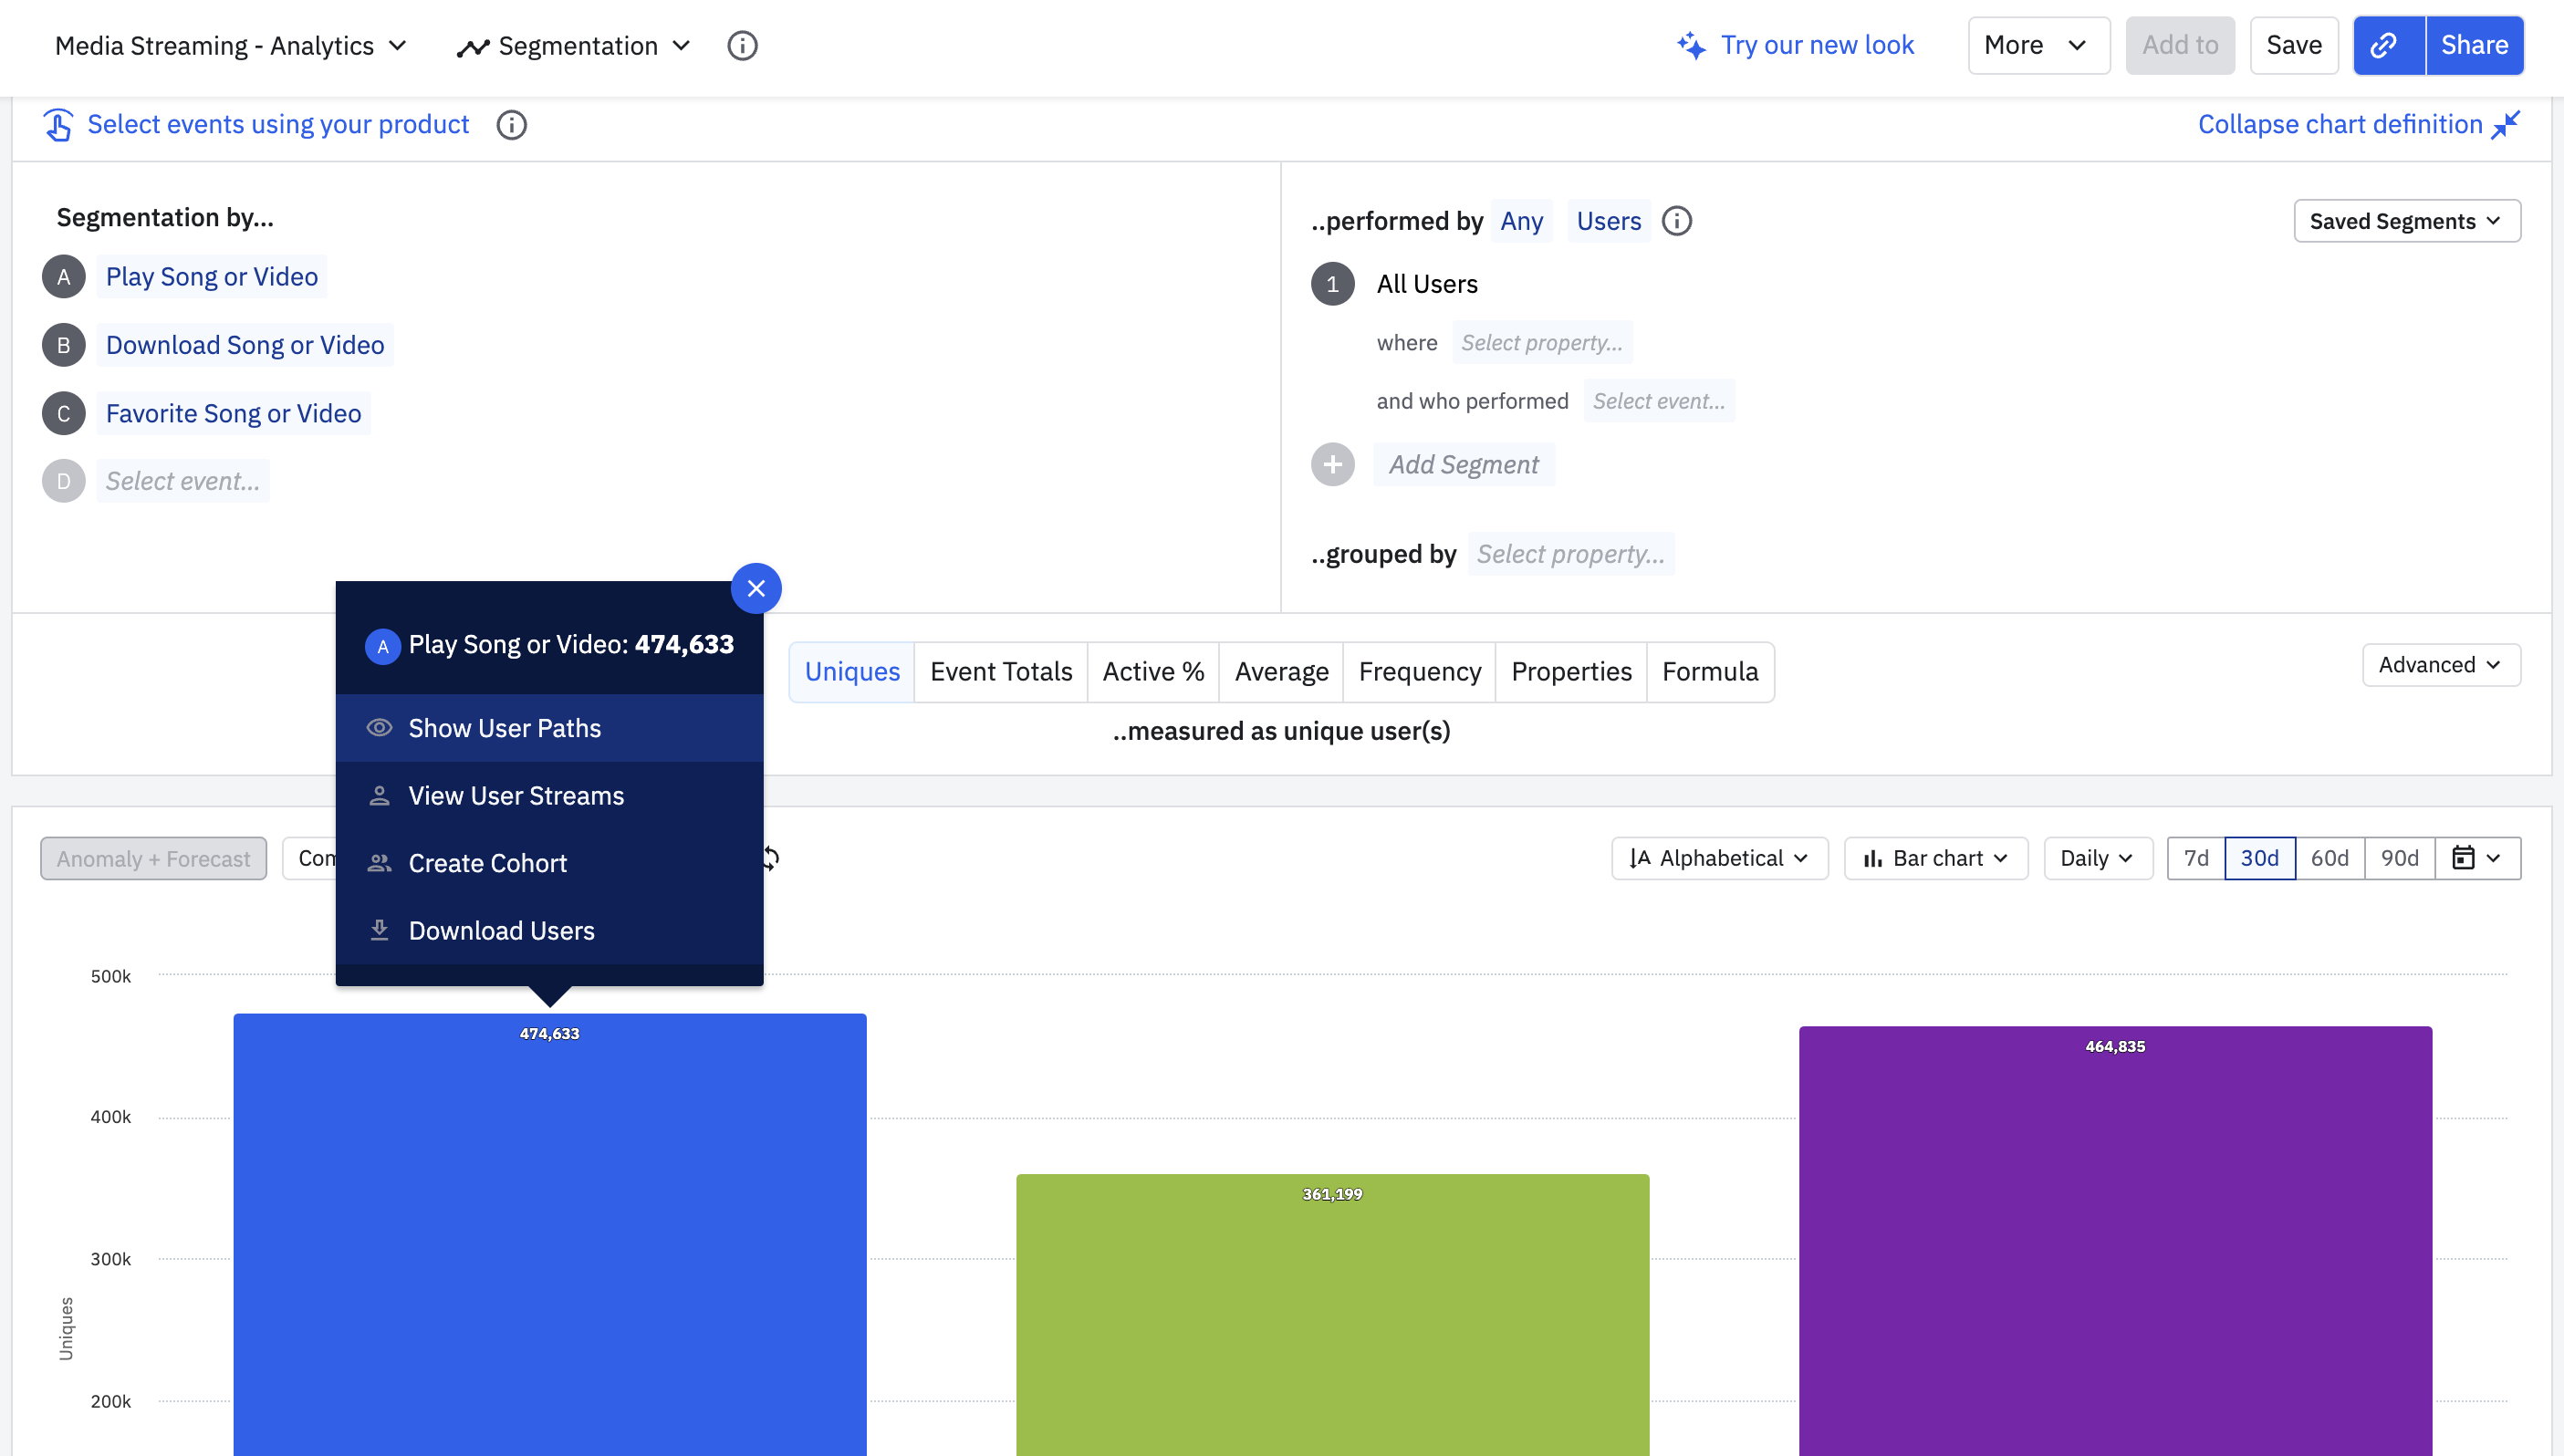The width and height of the screenshot is (2564, 1456).
Task: Click the info icon beside Users
Action: (x=1676, y=221)
